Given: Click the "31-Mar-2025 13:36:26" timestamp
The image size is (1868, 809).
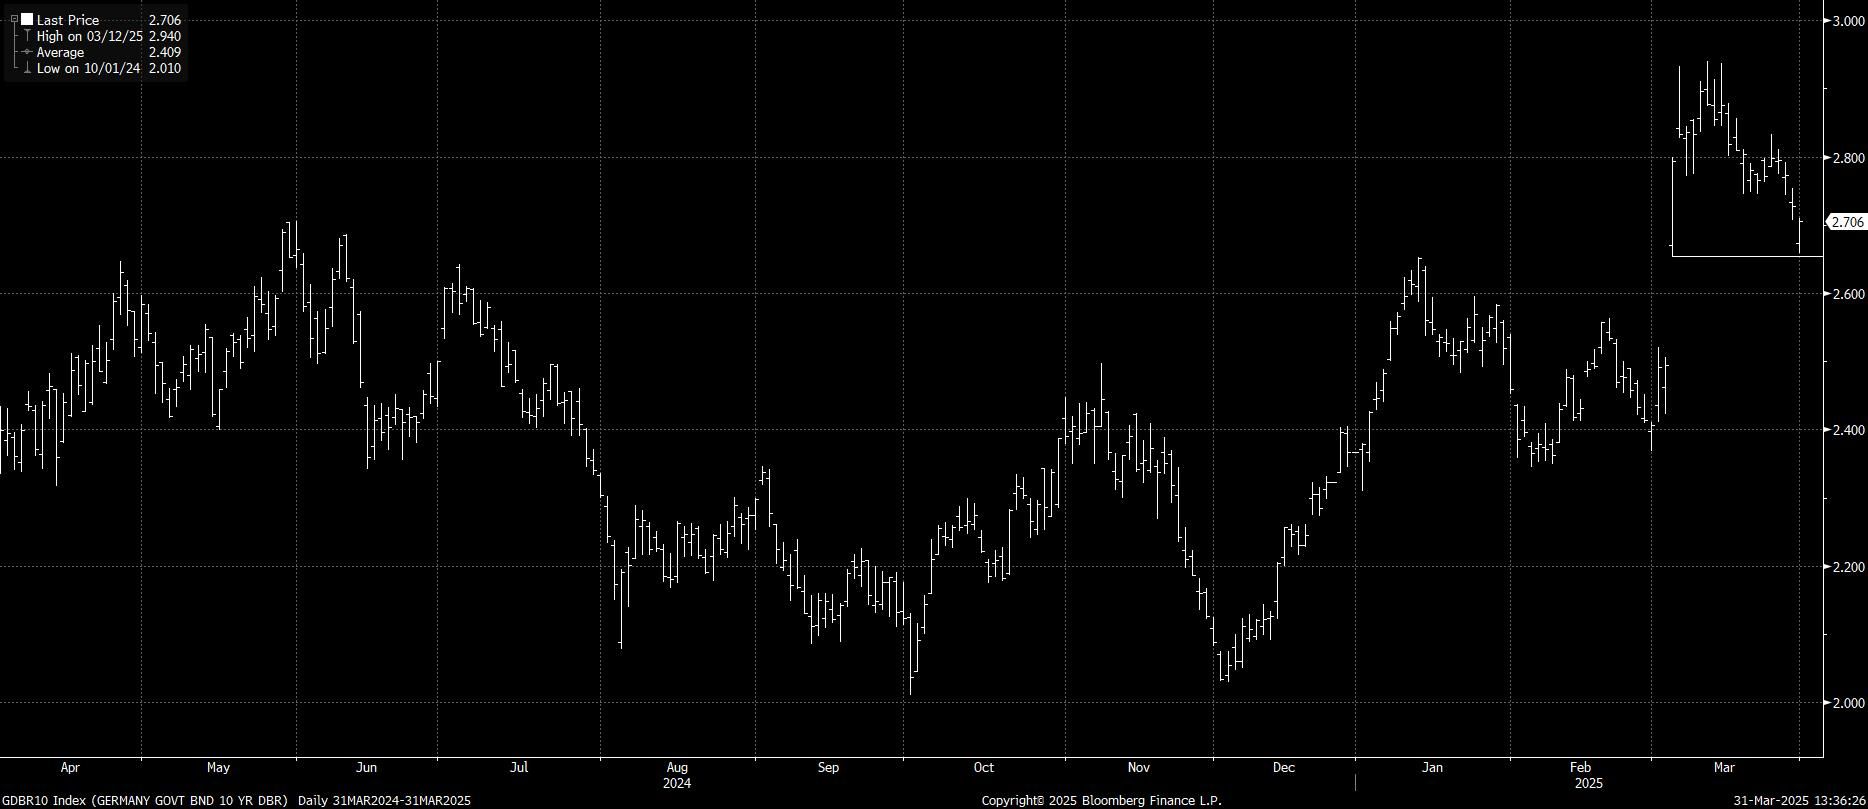Looking at the screenshot, I should 1799,800.
